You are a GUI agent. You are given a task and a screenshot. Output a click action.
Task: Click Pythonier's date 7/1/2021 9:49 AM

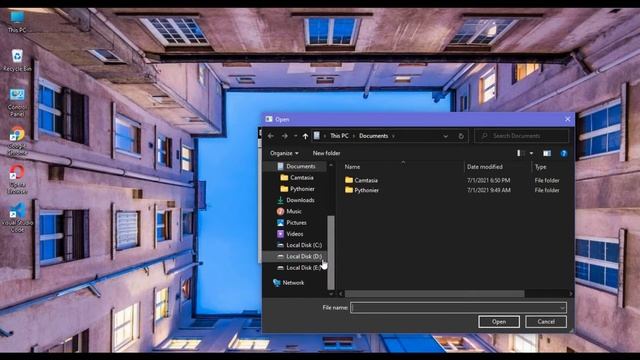(489, 190)
